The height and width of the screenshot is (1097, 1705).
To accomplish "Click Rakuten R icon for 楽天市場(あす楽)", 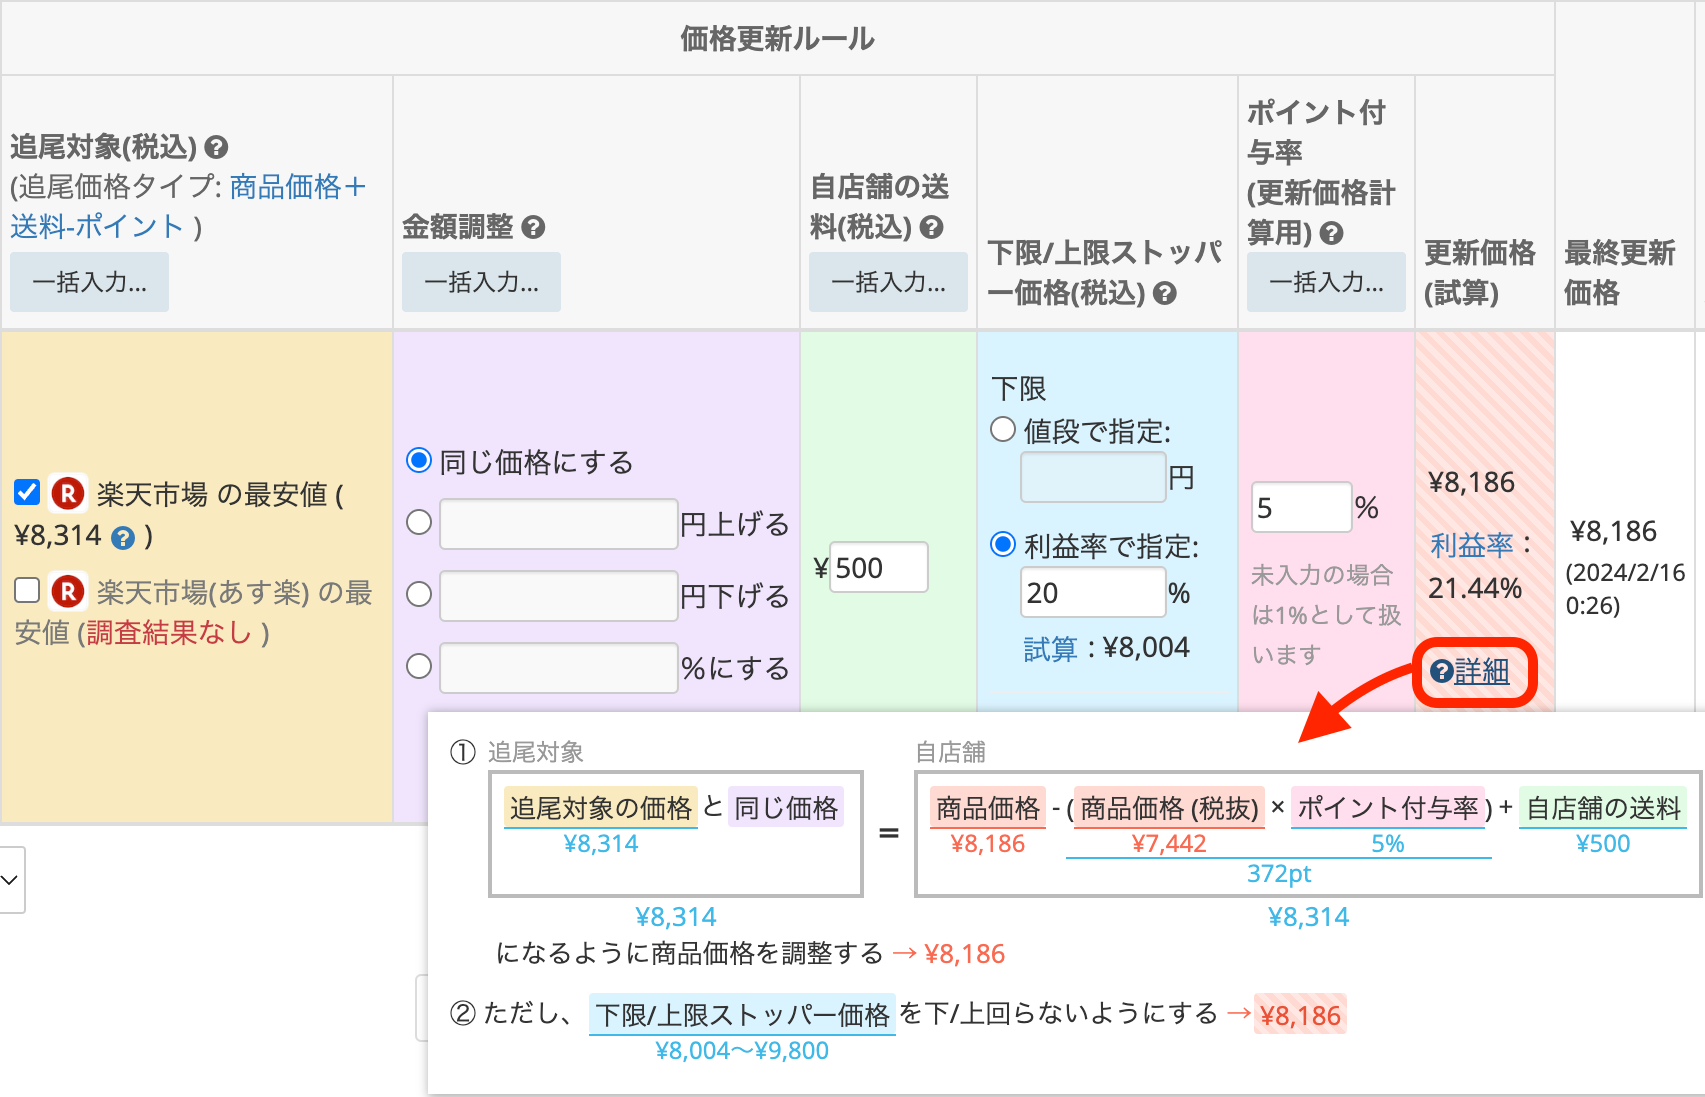I will coord(68,592).
